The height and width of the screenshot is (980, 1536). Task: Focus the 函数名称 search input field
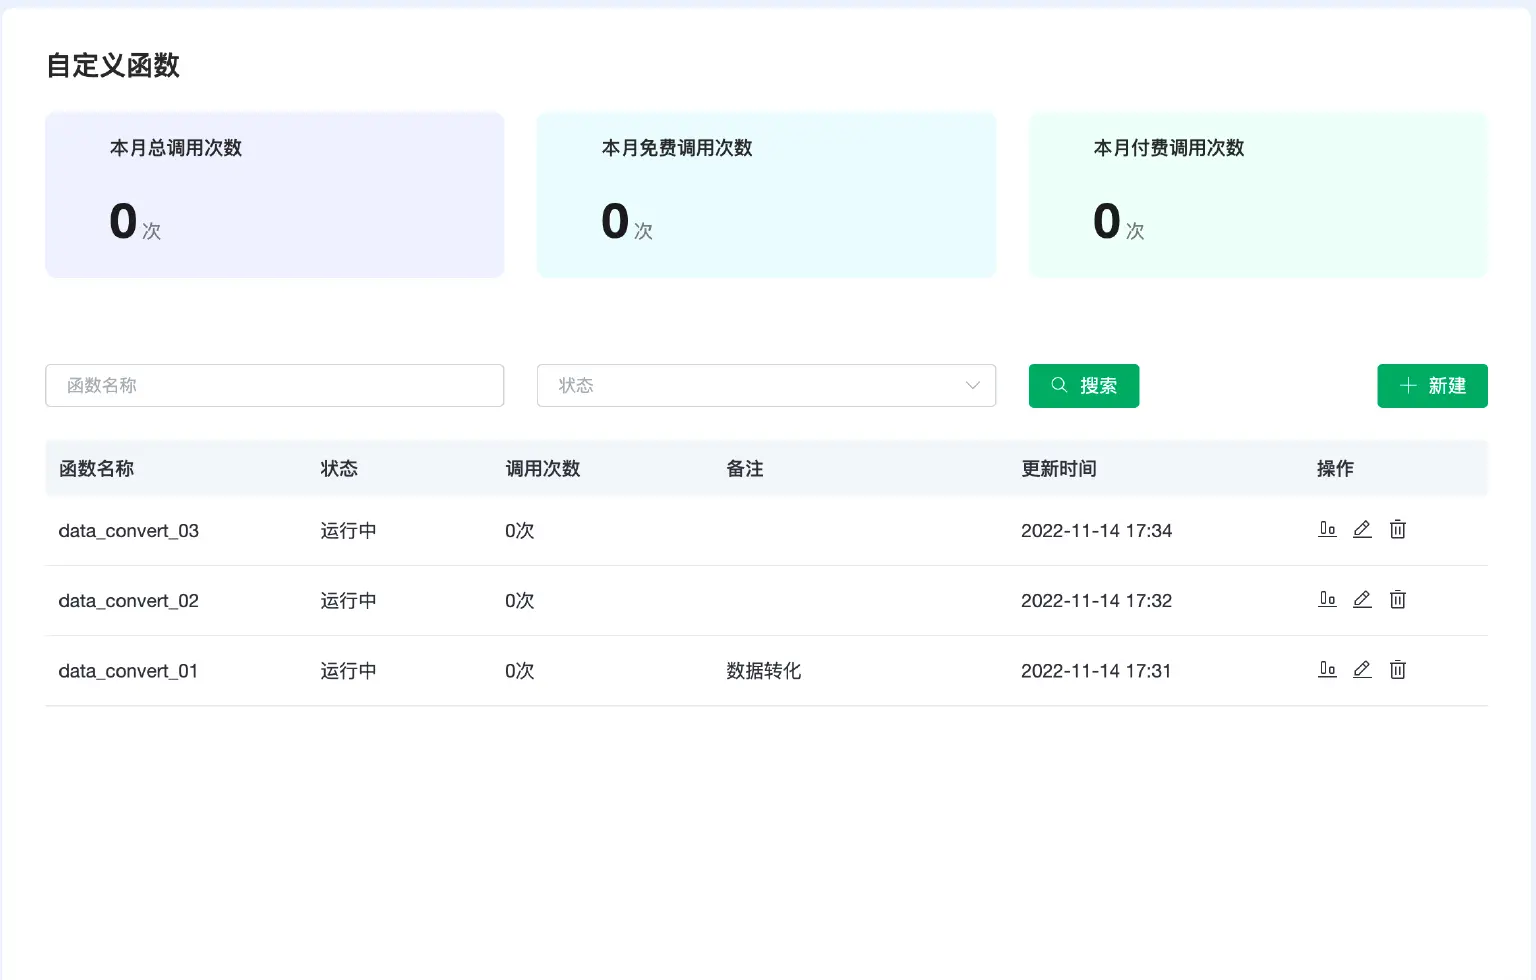point(274,385)
